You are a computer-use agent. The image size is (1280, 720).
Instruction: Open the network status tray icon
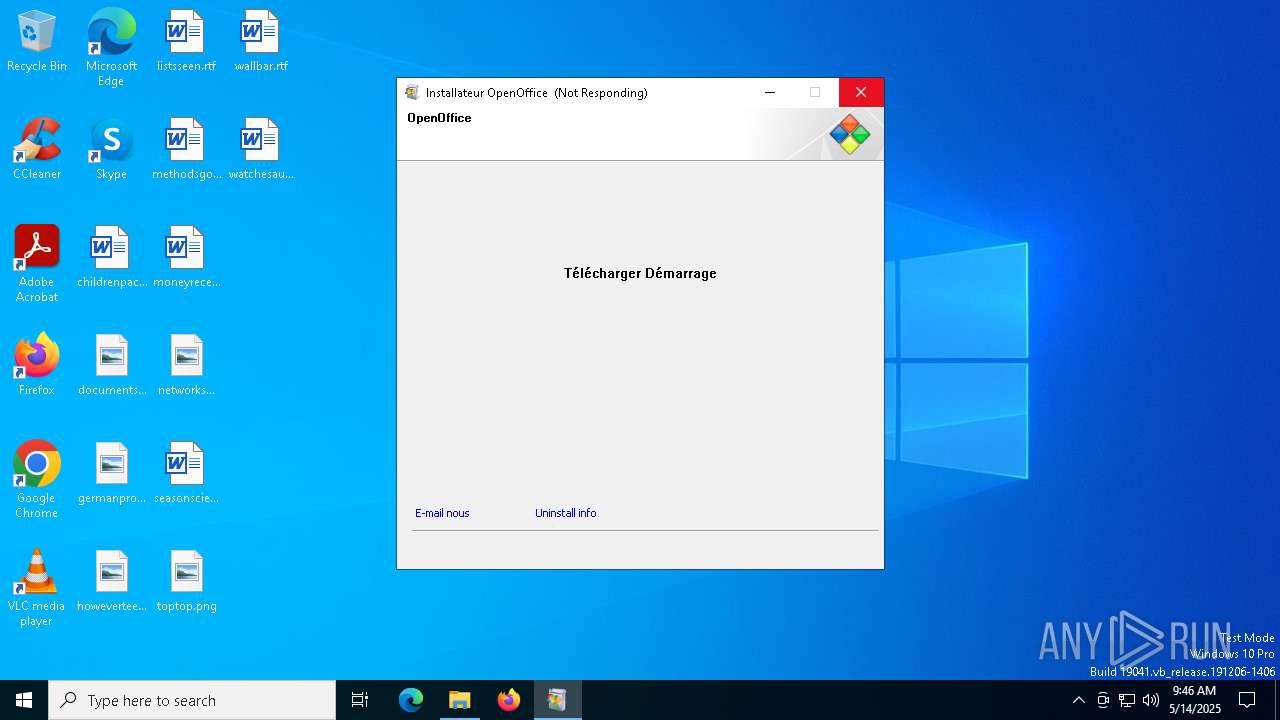pos(1127,700)
